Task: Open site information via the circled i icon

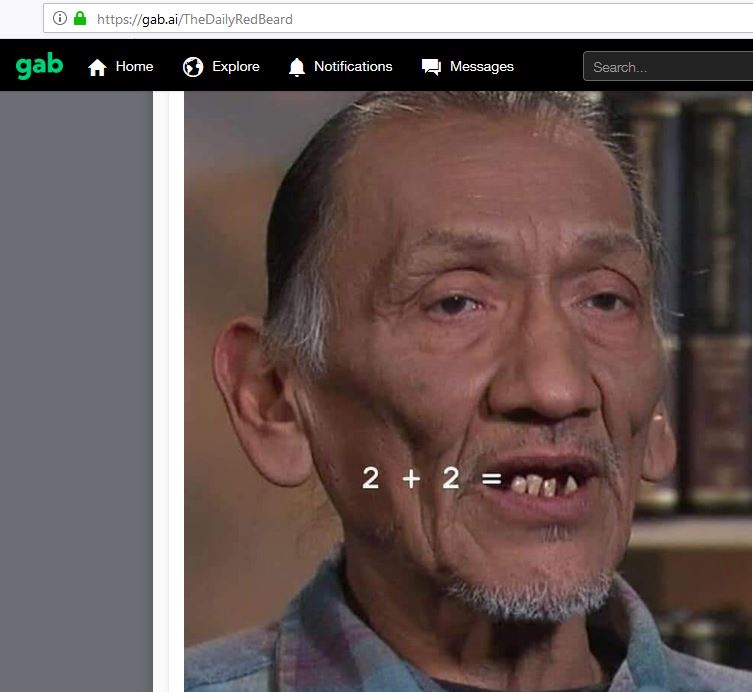Action: 60,18
